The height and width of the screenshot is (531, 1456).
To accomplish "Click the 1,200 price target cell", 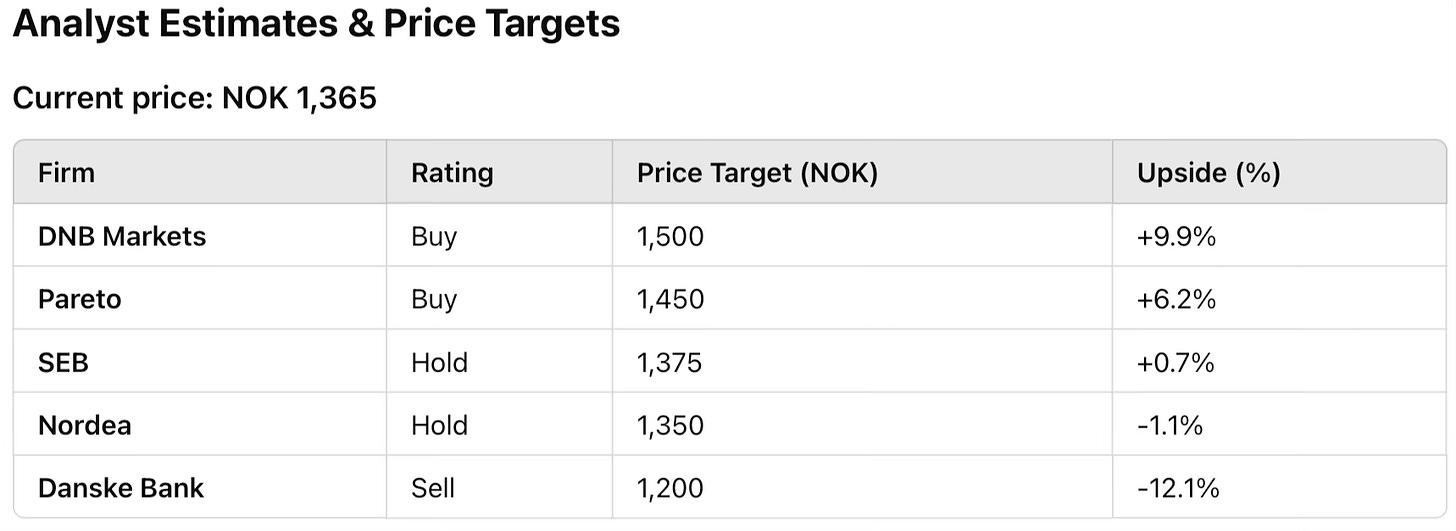I will (x=670, y=488).
